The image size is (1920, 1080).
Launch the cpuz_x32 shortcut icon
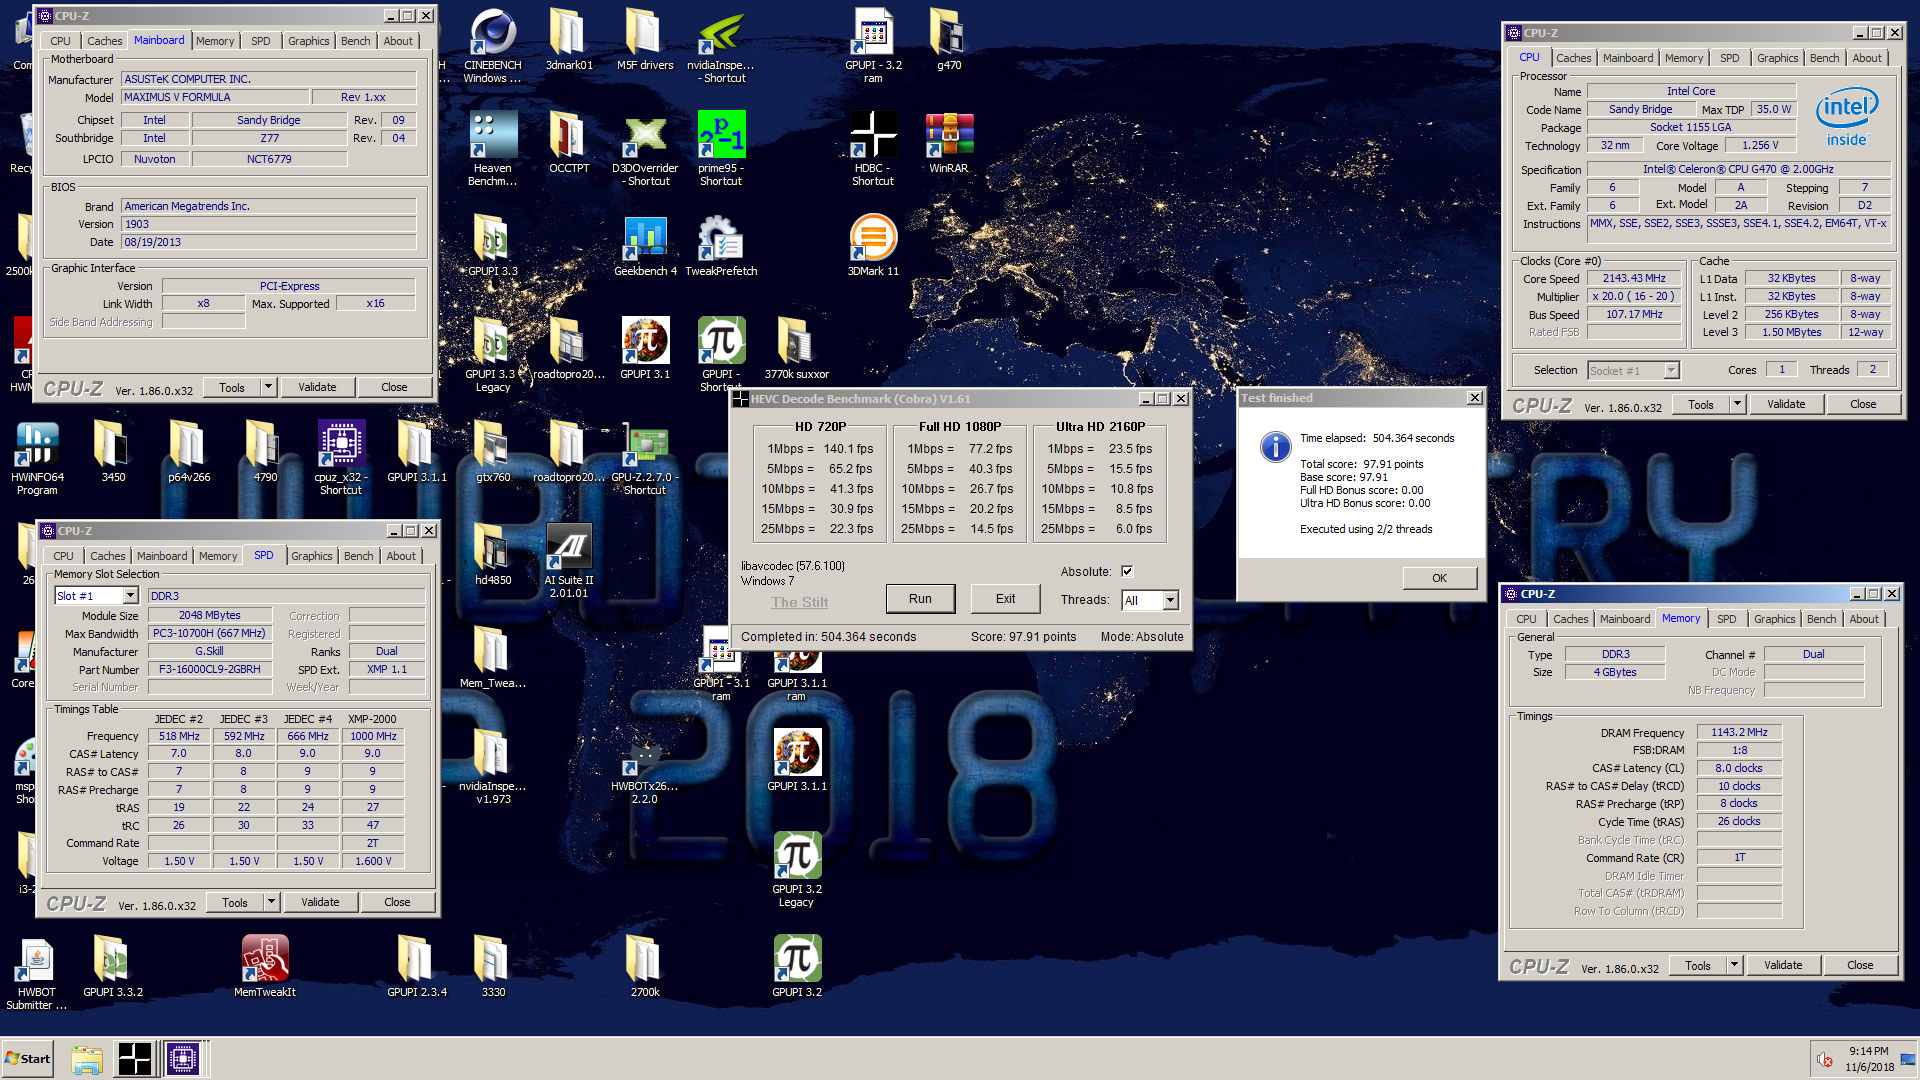(341, 458)
